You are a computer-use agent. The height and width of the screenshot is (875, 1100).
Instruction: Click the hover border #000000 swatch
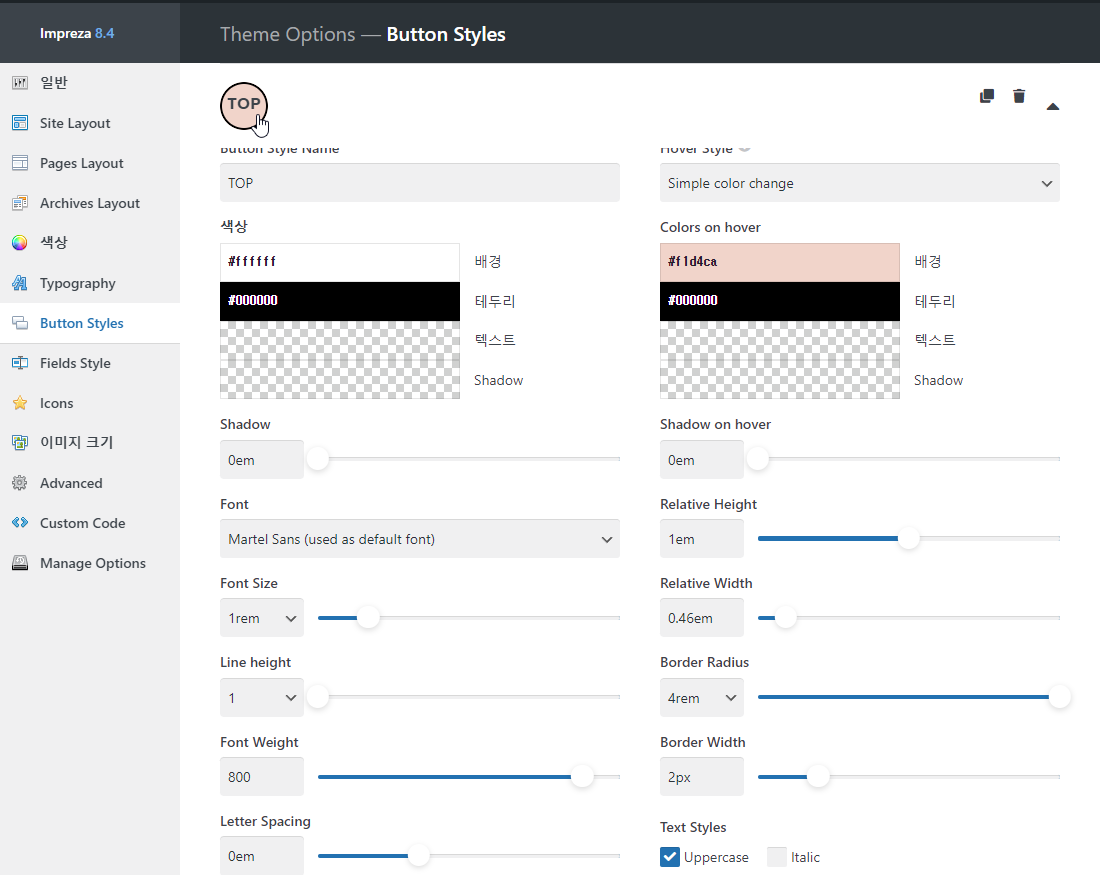[779, 301]
